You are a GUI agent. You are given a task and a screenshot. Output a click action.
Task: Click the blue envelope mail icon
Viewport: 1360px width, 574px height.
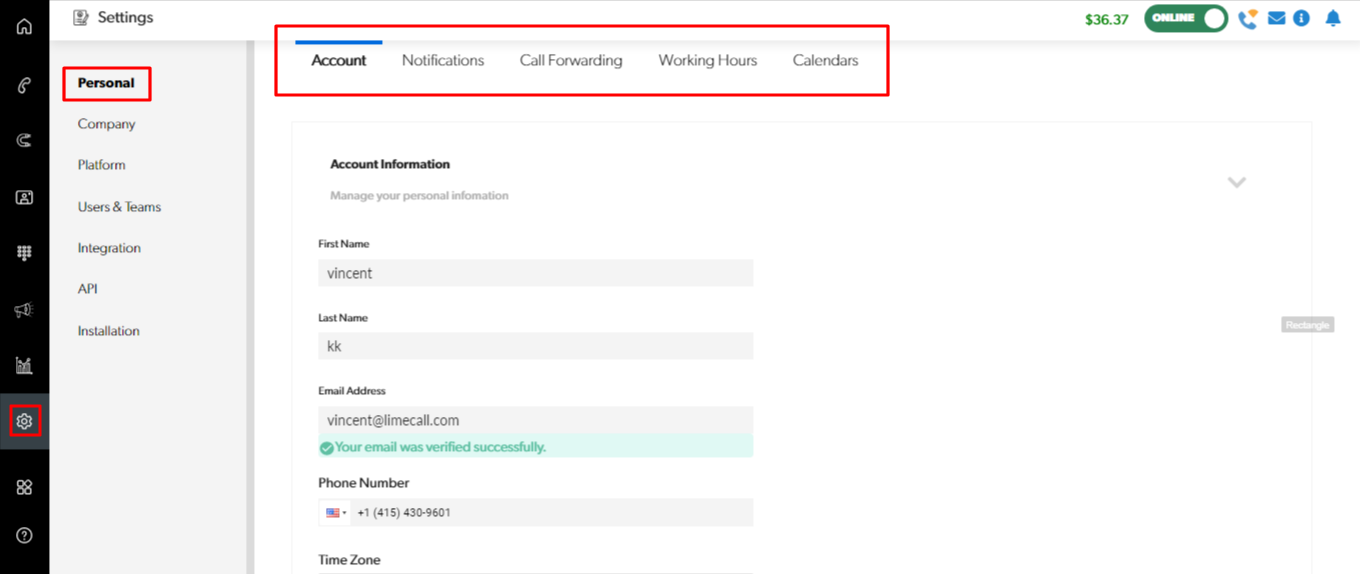[1276, 18]
